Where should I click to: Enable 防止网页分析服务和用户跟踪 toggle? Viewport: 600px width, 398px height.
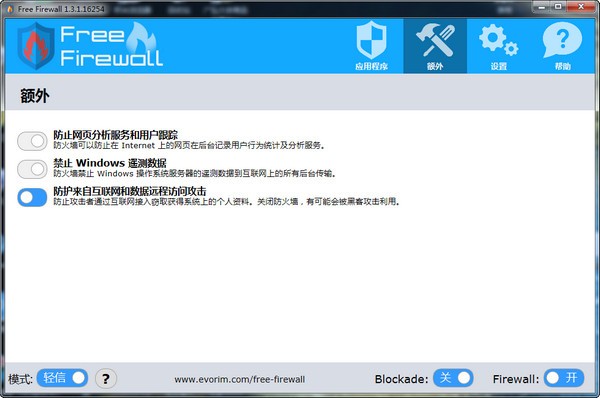pyautogui.click(x=32, y=141)
